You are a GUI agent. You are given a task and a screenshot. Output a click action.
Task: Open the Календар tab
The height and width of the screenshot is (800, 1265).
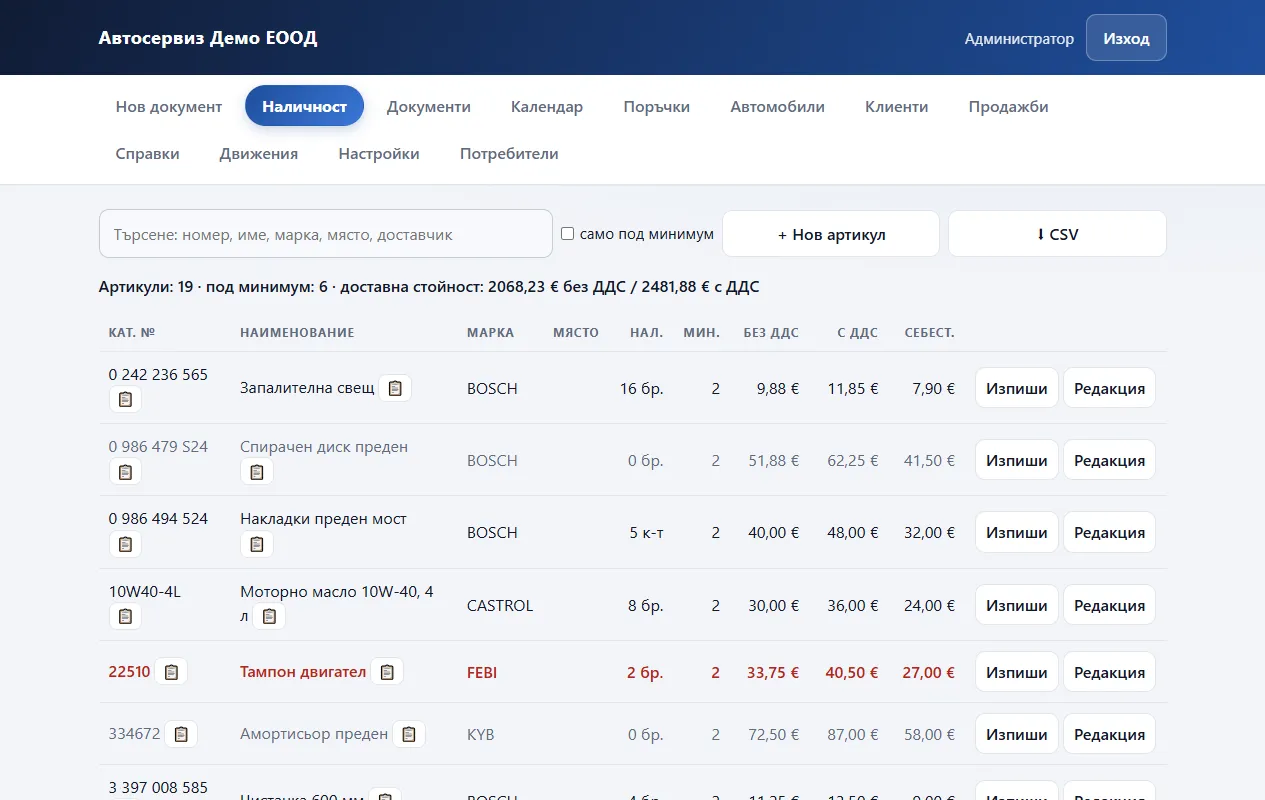click(x=547, y=106)
